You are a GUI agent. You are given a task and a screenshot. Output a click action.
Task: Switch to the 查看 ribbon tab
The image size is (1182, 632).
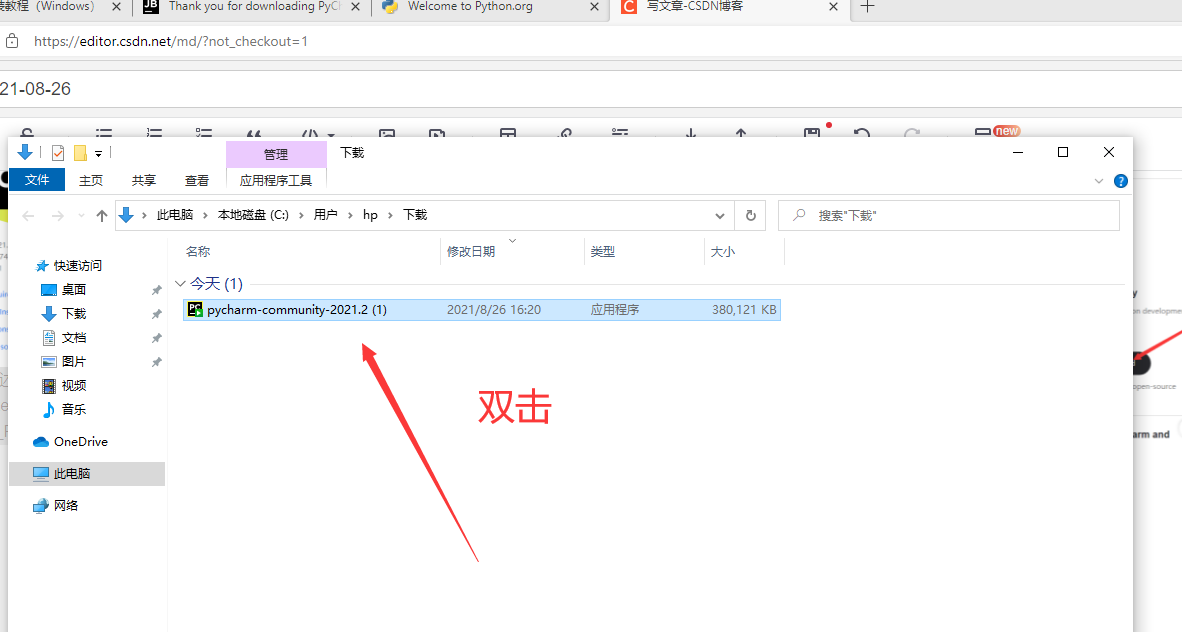coord(197,180)
